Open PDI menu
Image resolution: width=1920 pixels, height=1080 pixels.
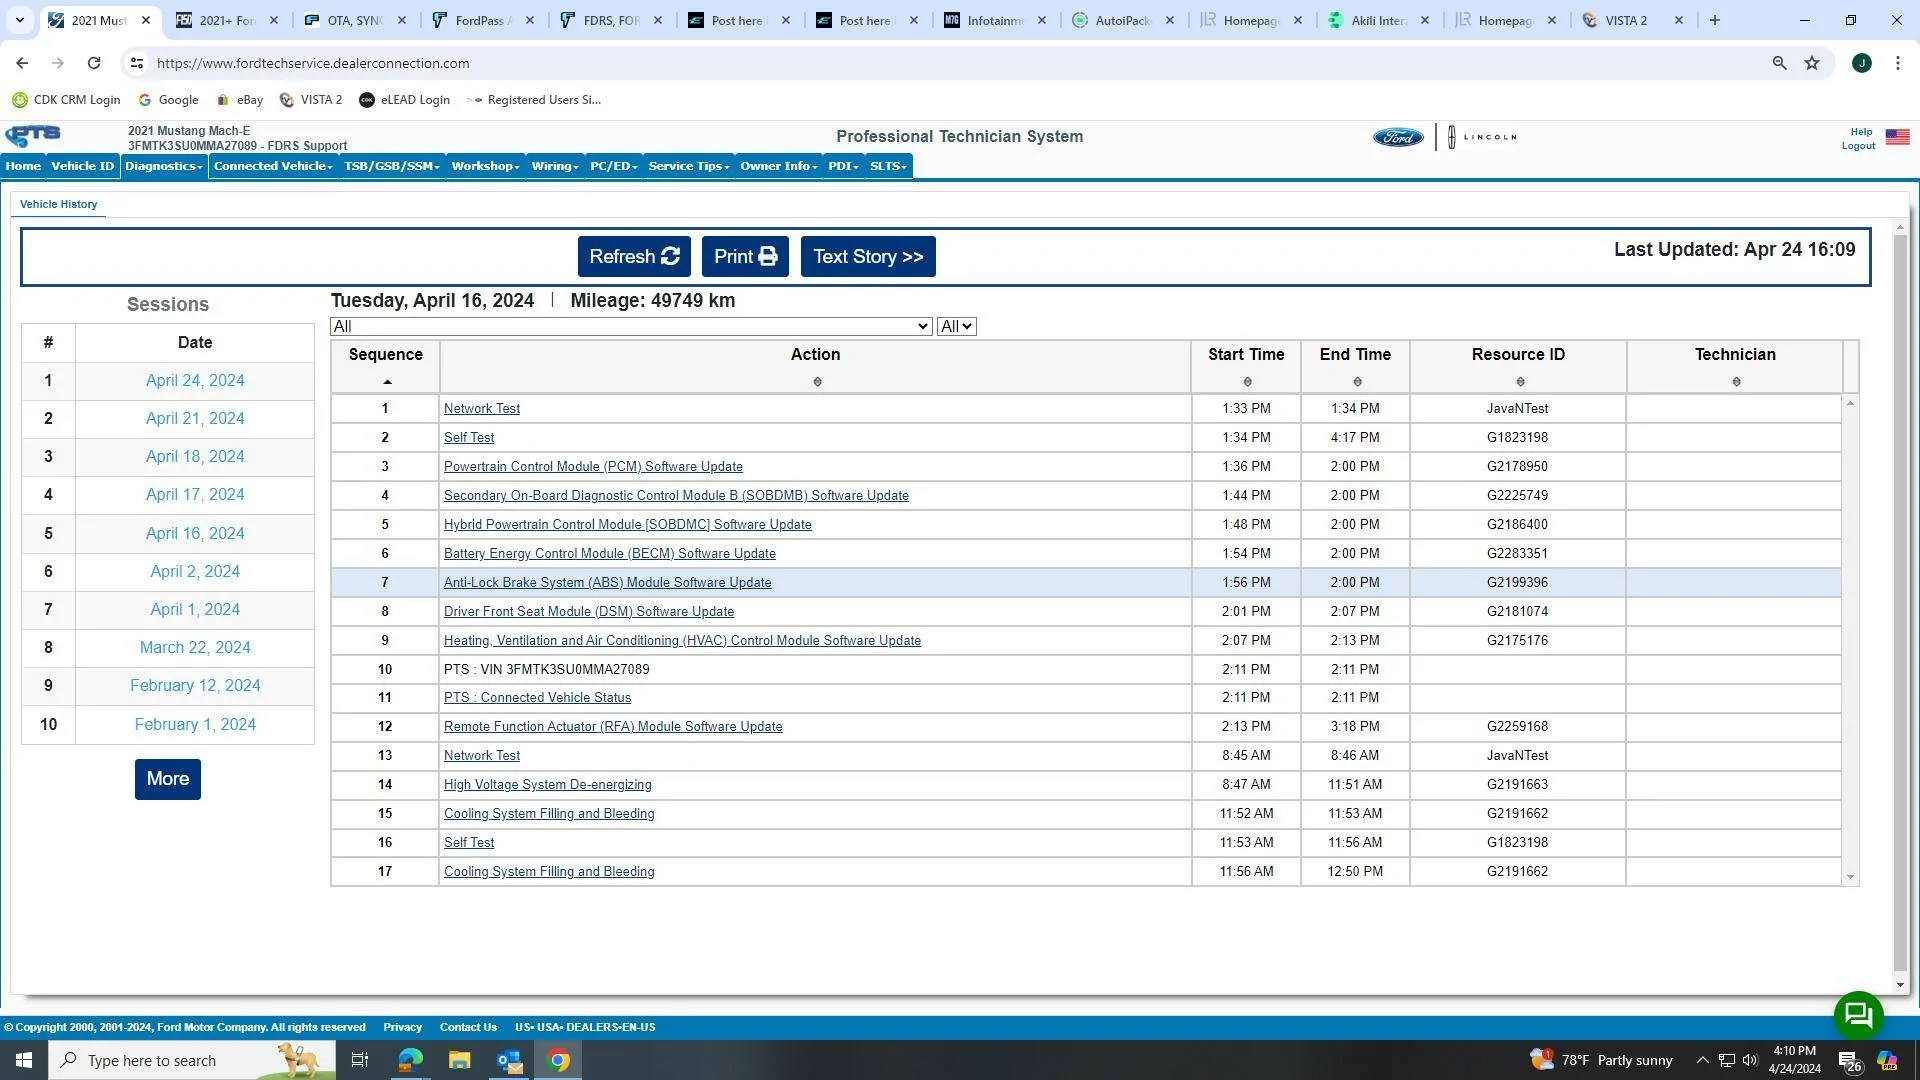[843, 166]
